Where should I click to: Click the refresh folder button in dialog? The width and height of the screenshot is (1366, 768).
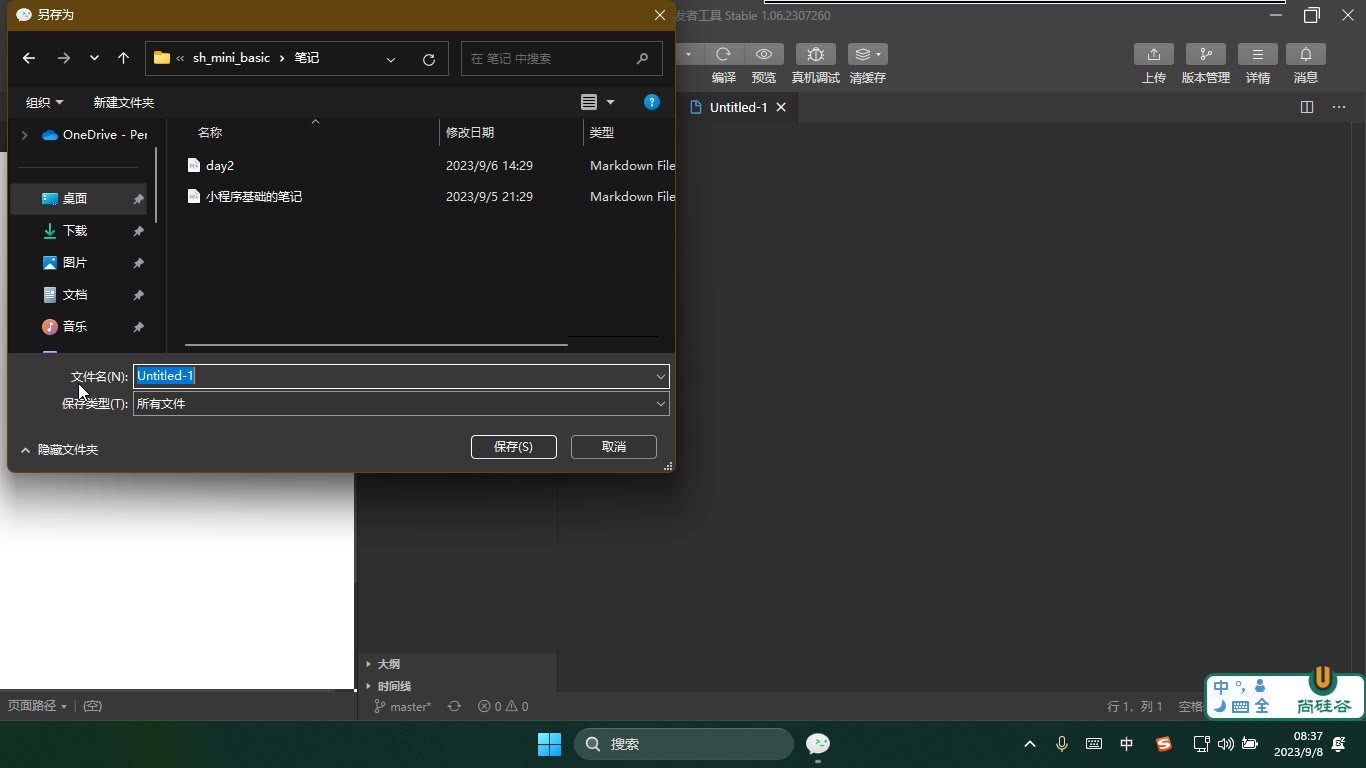tap(429, 59)
